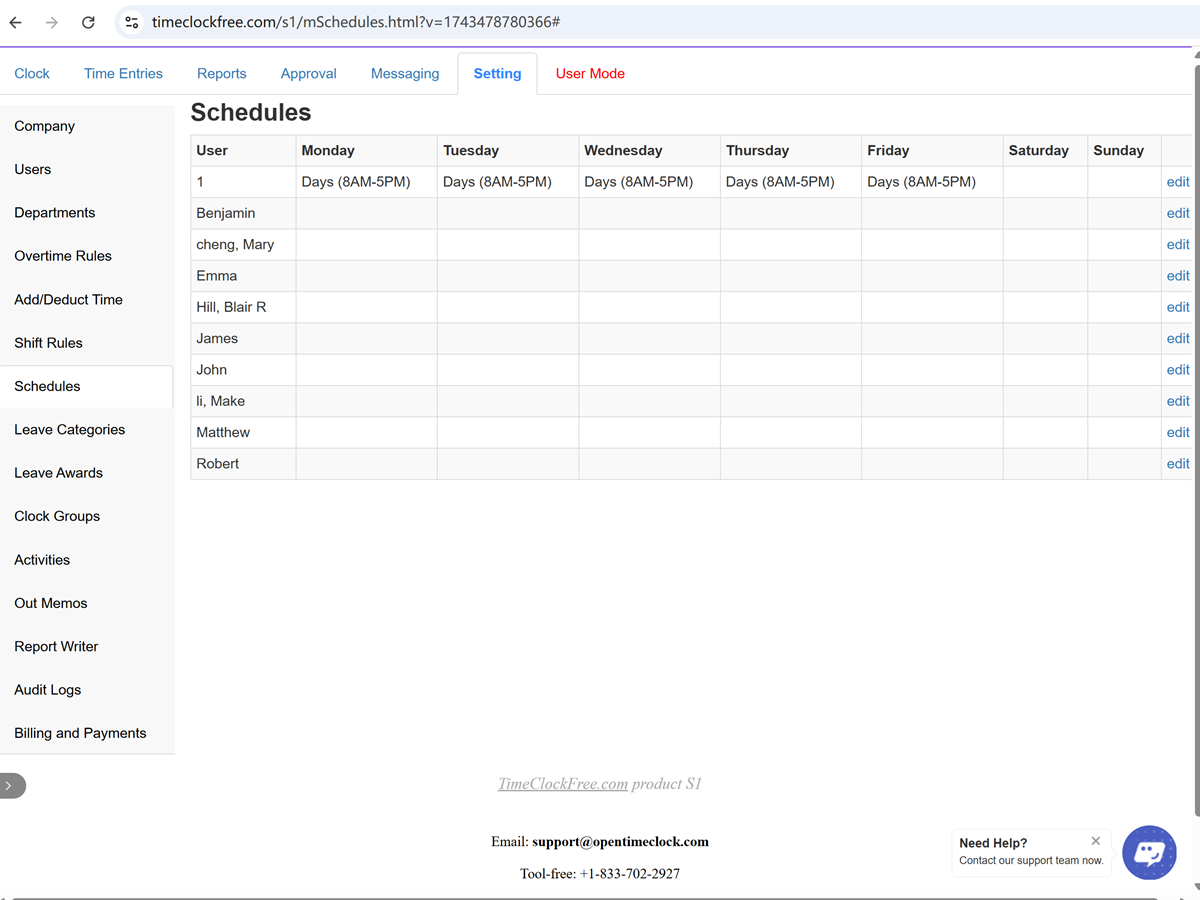Open the TimeClockFree.com footer link
This screenshot has width=1200, height=900.
point(563,784)
